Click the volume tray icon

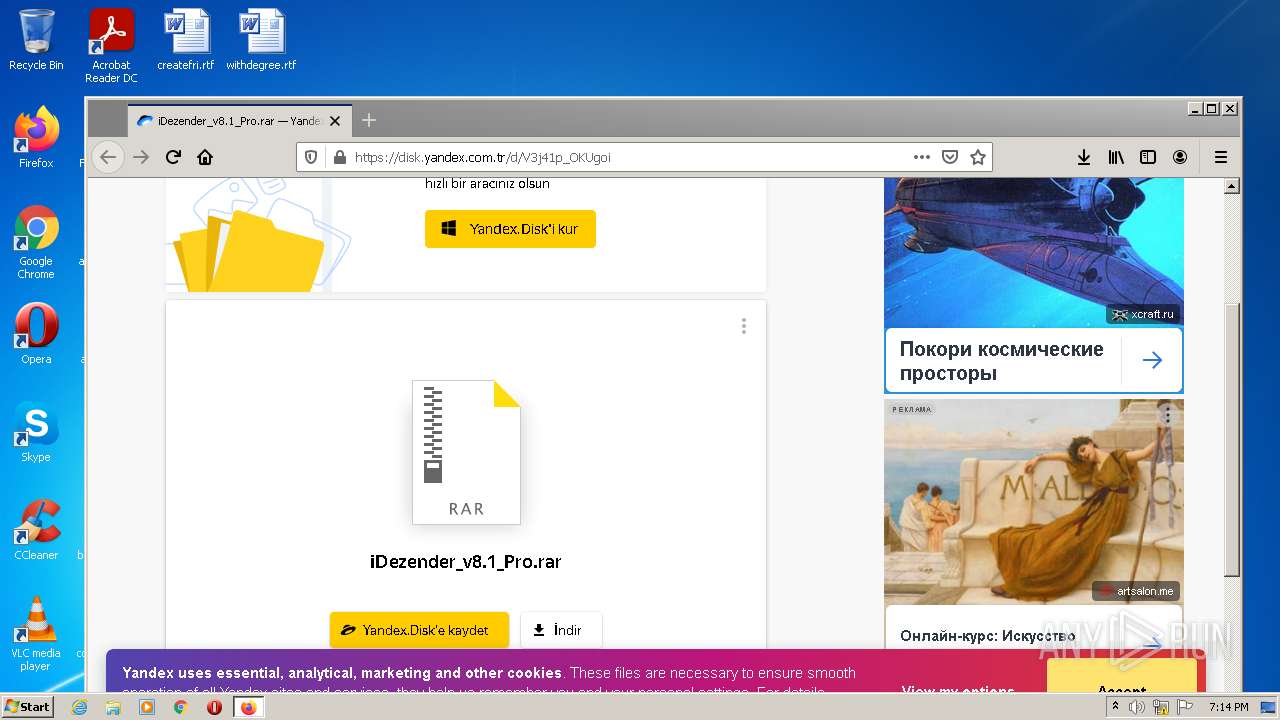click(x=1137, y=707)
